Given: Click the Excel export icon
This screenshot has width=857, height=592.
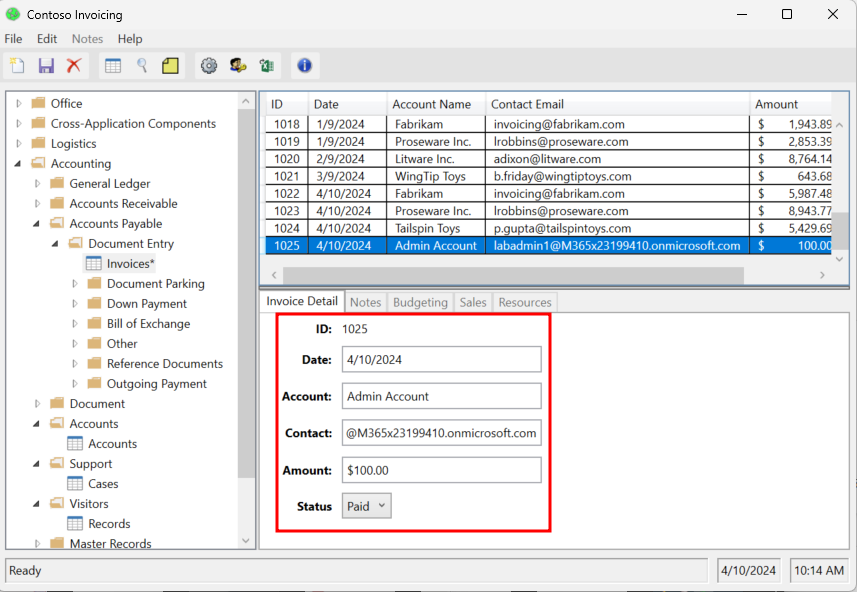Looking at the screenshot, I should click(x=267, y=66).
